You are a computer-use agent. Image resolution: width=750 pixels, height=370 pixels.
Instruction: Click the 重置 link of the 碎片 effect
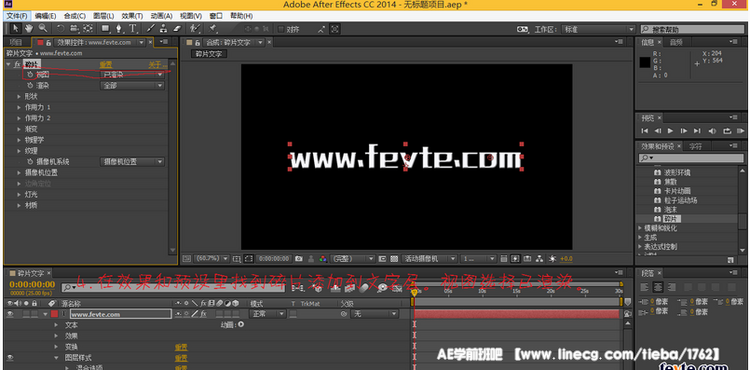click(x=106, y=64)
